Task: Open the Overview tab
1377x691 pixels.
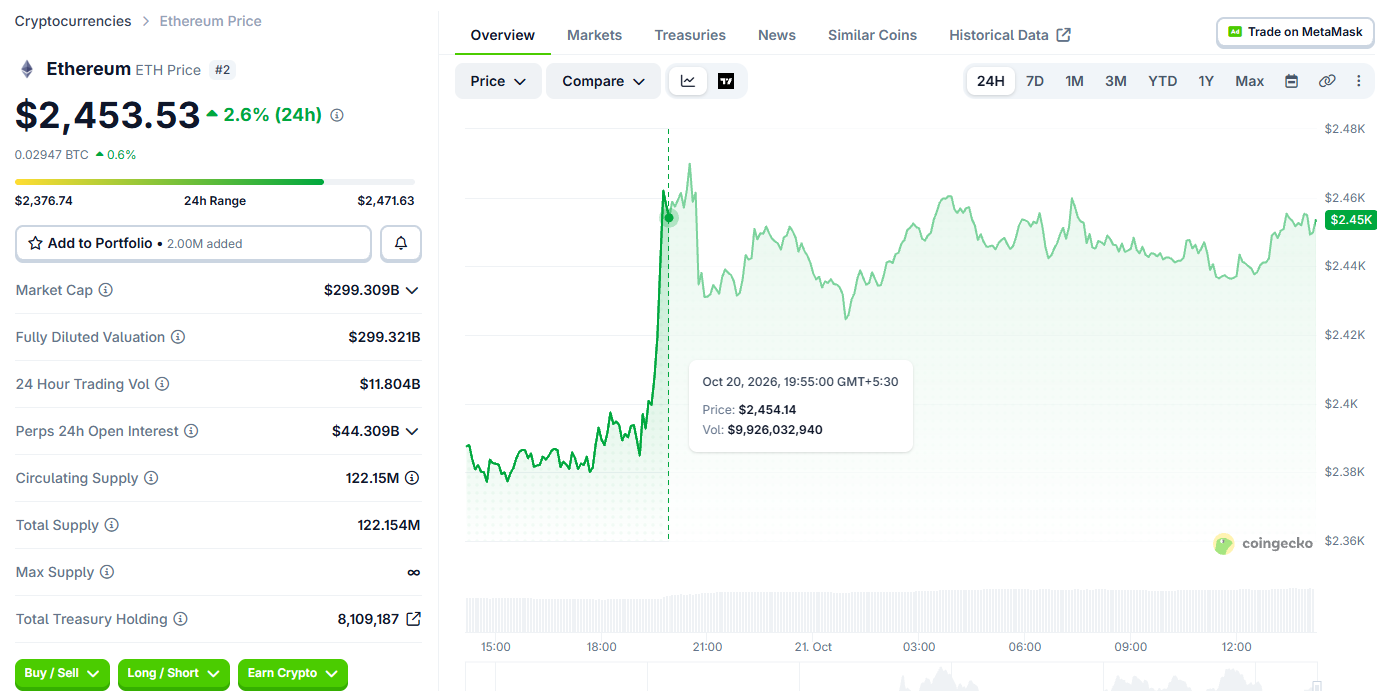Action: 503,35
